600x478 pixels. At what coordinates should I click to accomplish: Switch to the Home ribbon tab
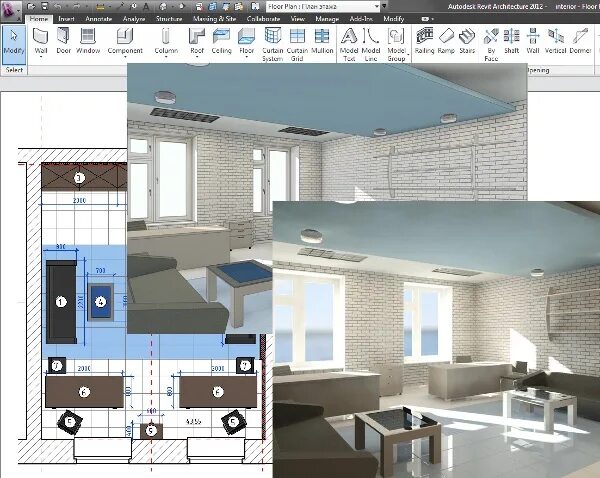pos(39,19)
